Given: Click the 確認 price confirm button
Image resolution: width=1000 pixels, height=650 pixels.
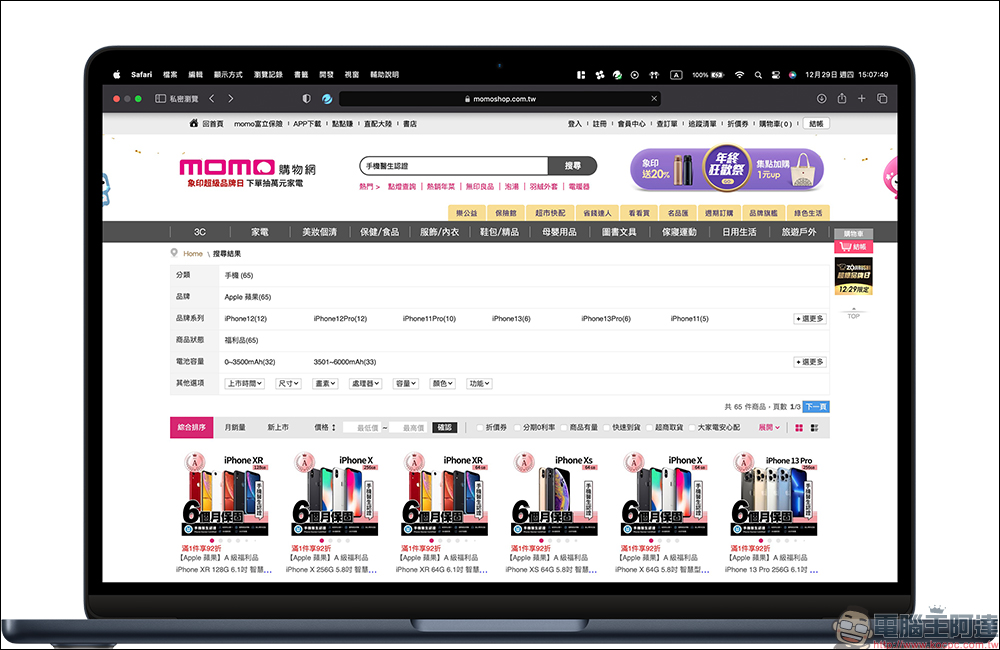Looking at the screenshot, I should point(445,427).
